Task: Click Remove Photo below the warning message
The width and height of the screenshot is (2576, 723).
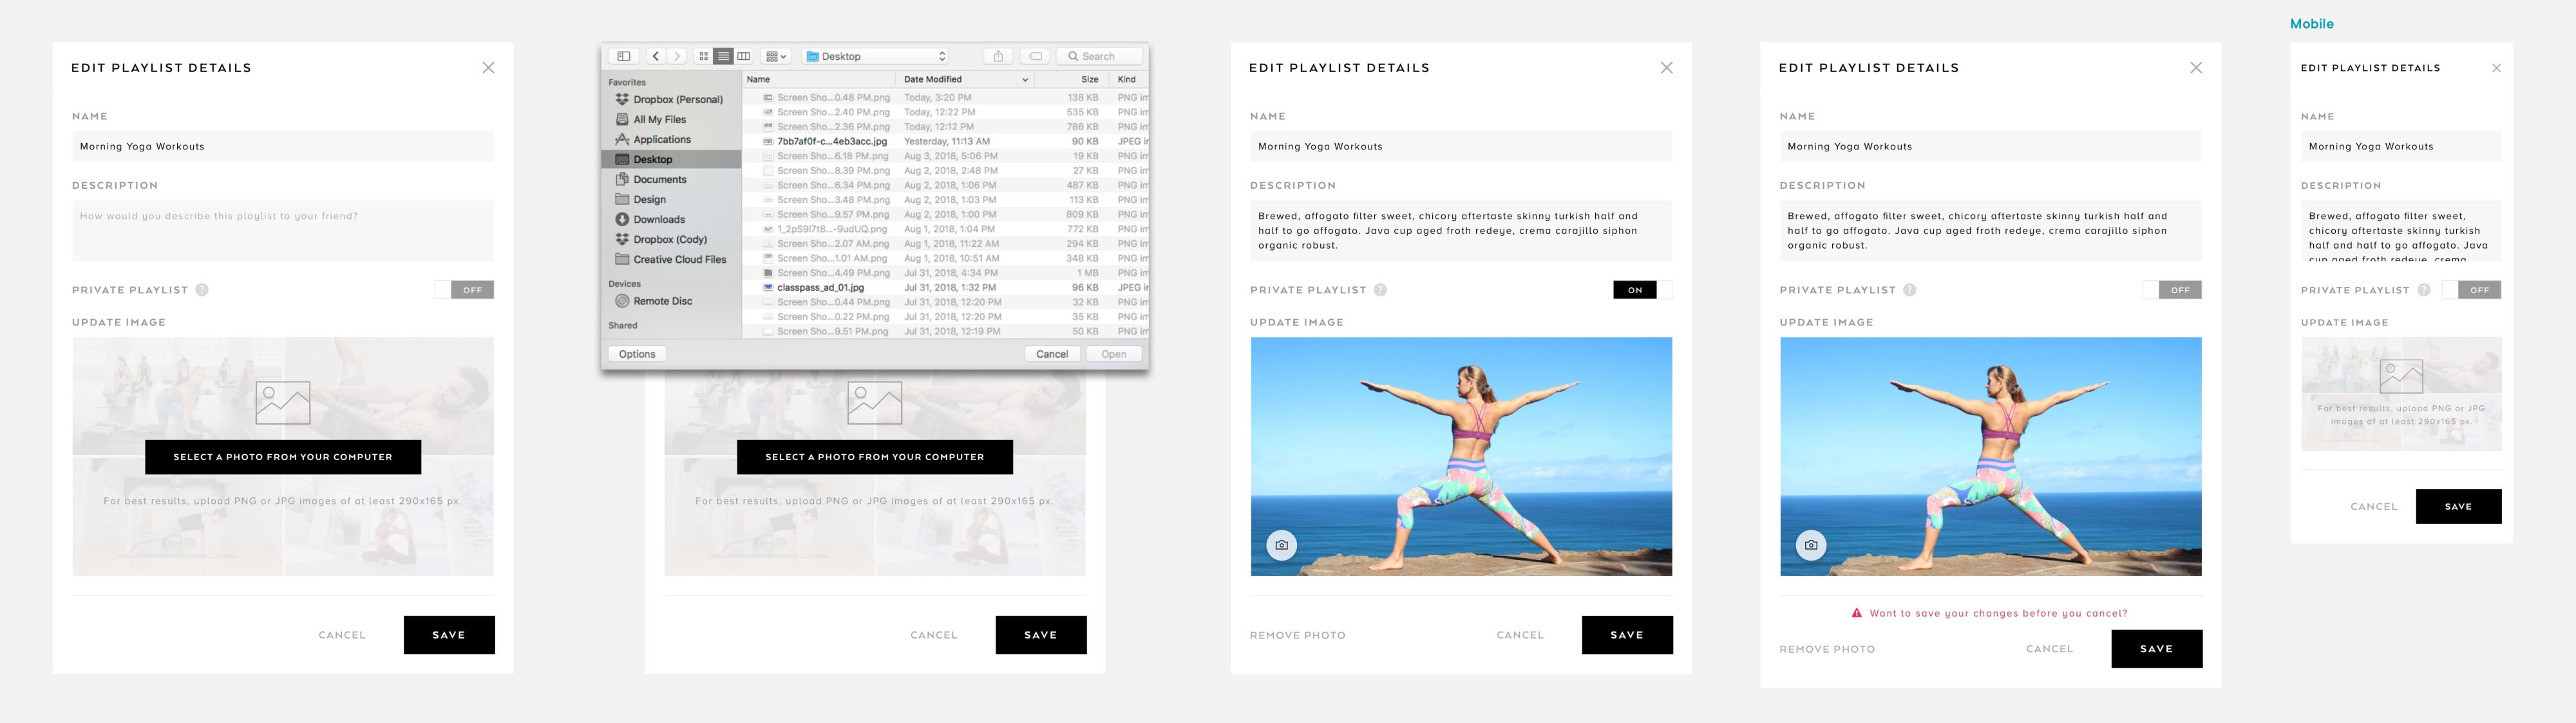Action: tap(1827, 649)
